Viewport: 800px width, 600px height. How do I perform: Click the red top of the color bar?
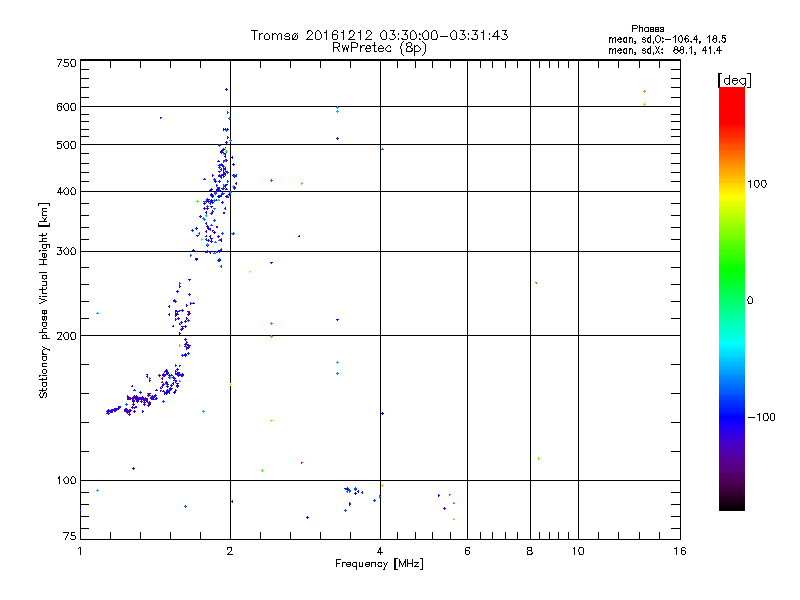[732, 97]
